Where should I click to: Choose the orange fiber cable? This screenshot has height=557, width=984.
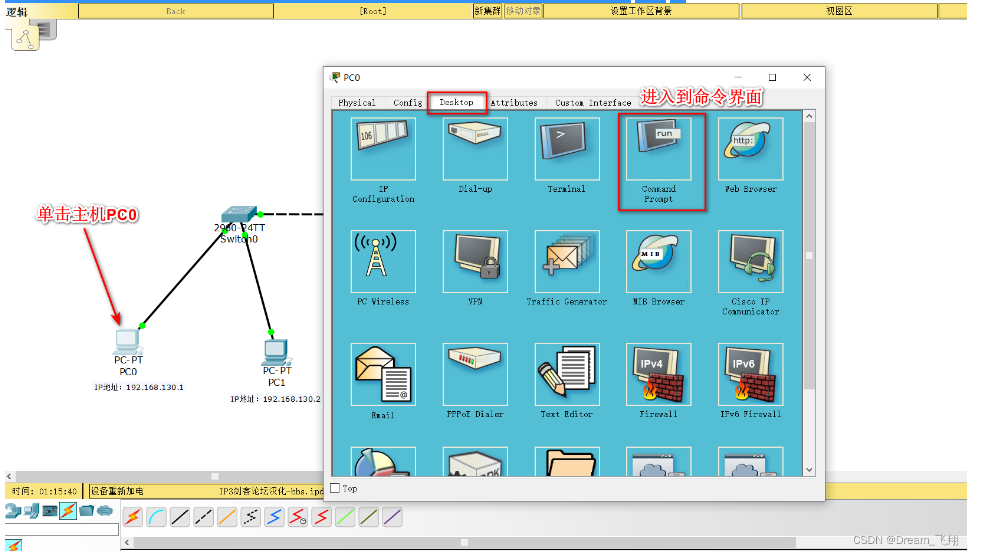[227, 517]
